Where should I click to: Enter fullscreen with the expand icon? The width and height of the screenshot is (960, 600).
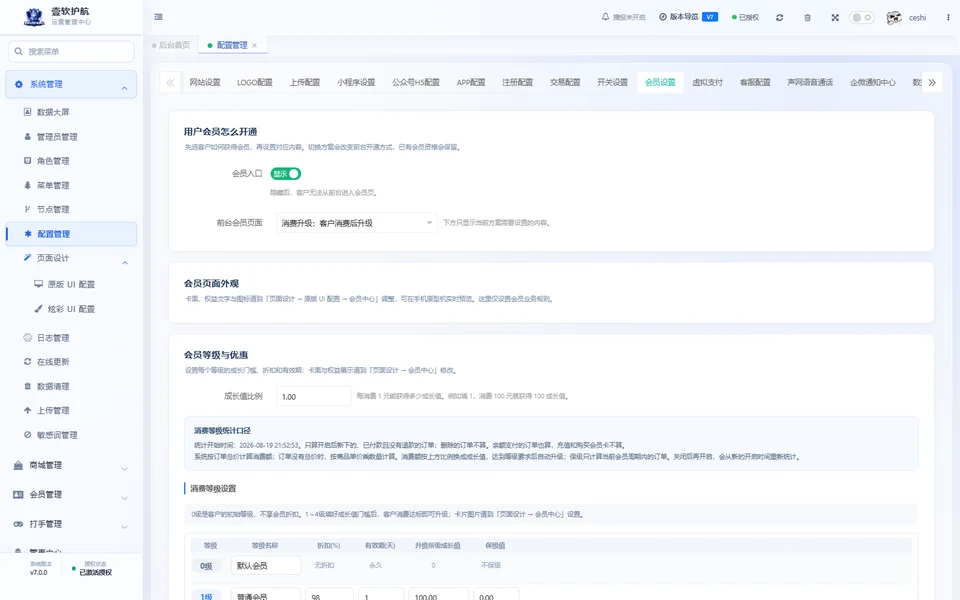tap(835, 18)
